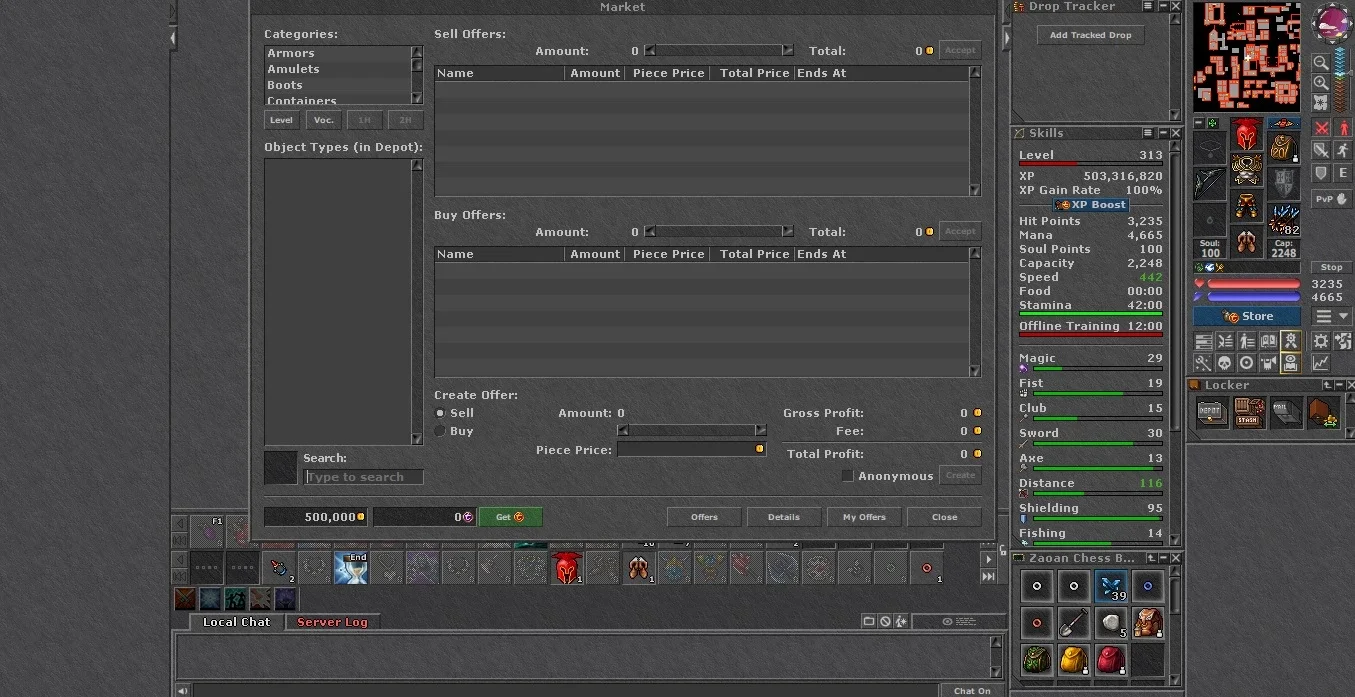
Task: Click the XP Boost button
Action: 1090,205
